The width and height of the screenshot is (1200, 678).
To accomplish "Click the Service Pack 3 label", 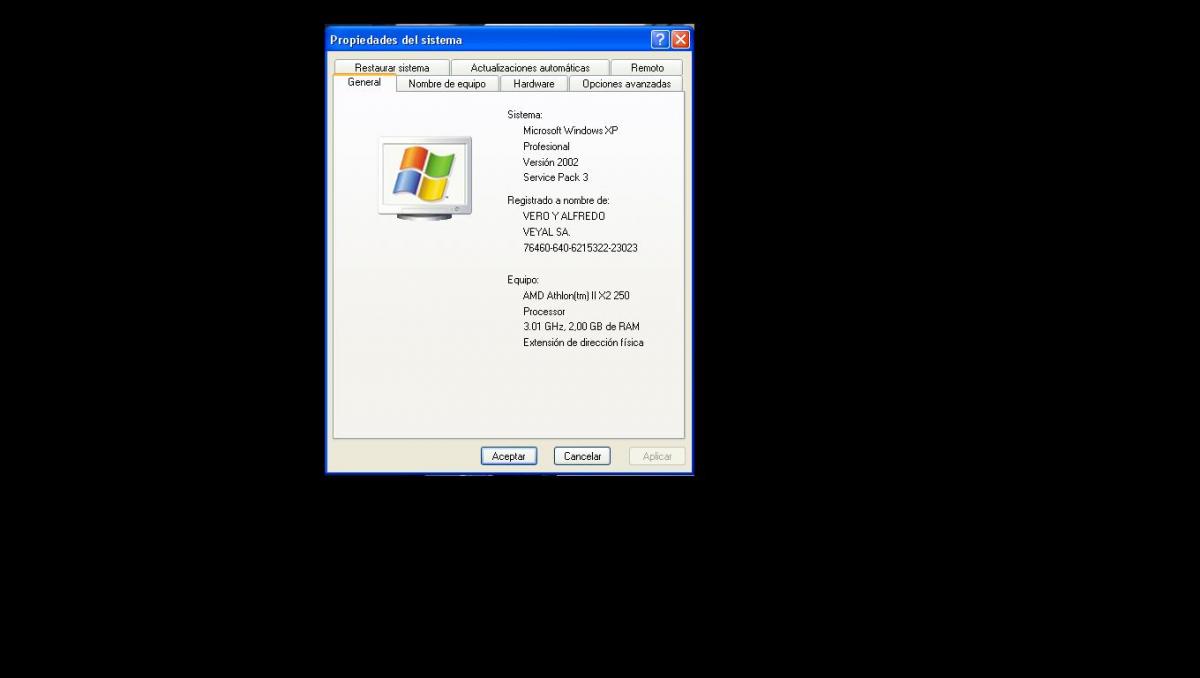I will click(x=555, y=178).
